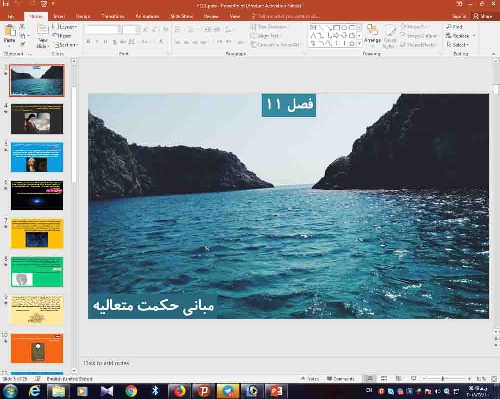The image size is (500, 399).
Task: Click the Clear All Formatting icon
Action: coord(165,30)
